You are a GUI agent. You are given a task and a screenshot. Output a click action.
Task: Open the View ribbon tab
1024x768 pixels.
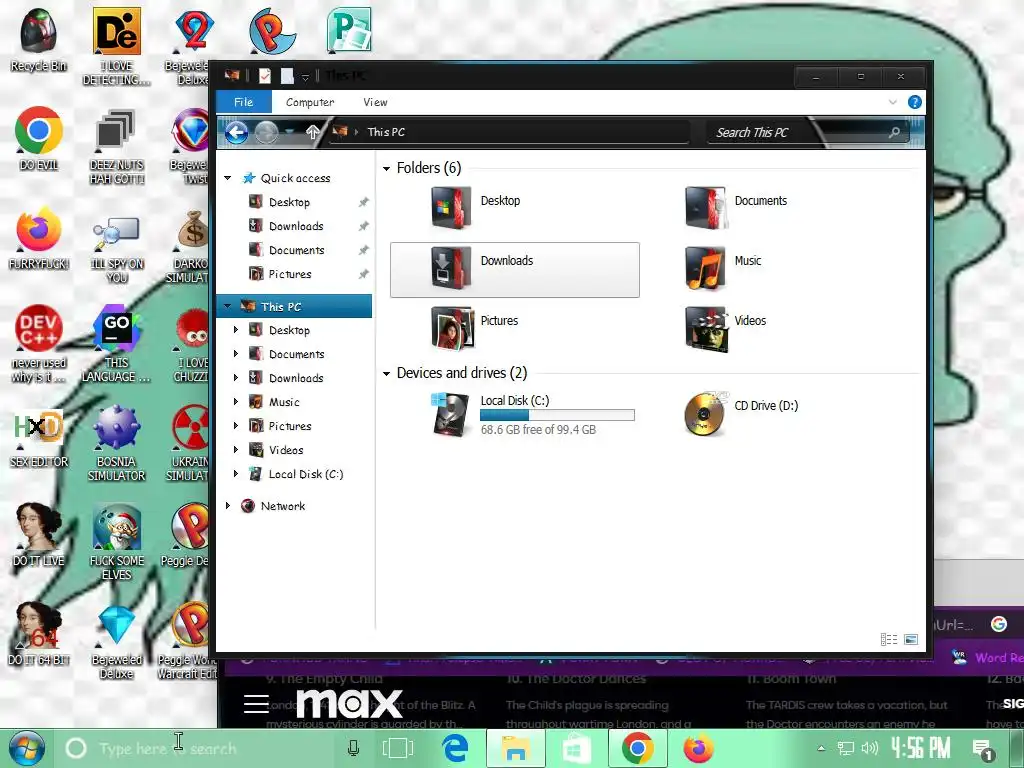click(x=376, y=102)
